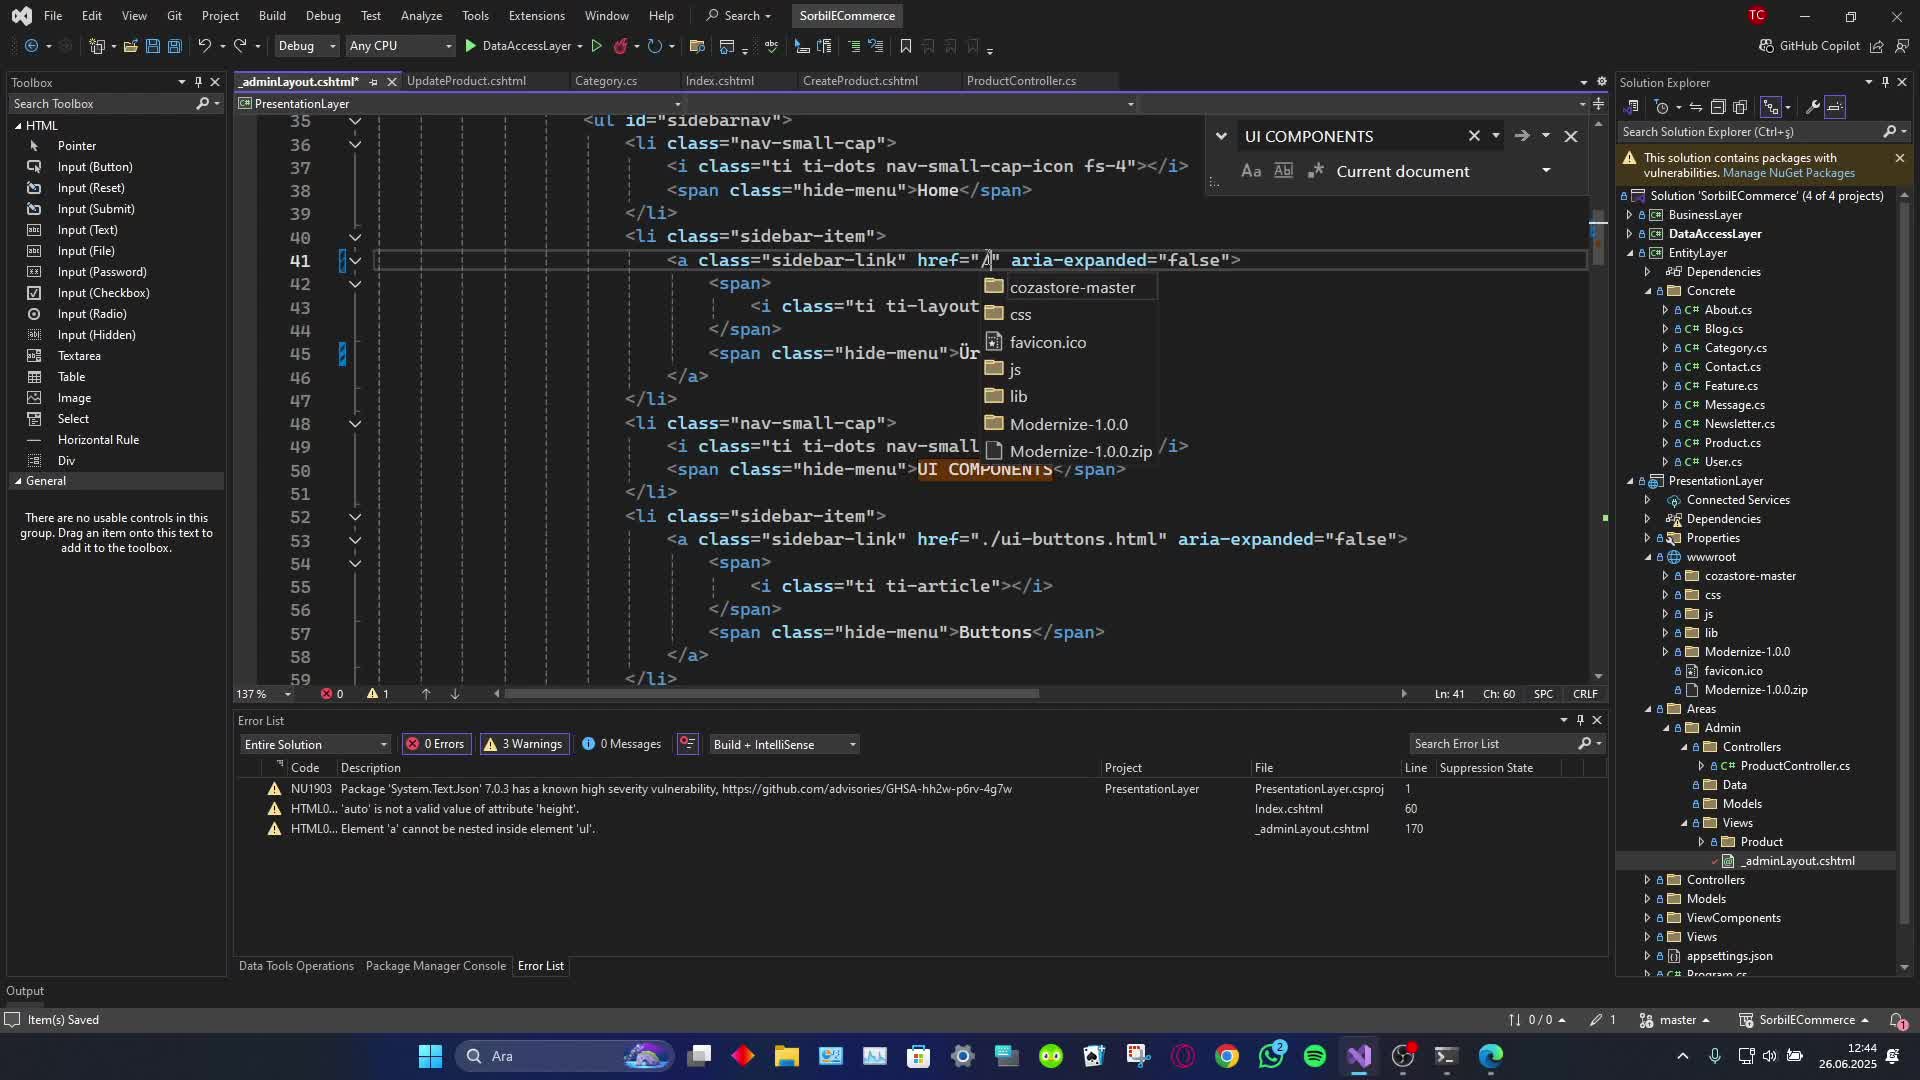This screenshot has height=1080, width=1920.
Task: Click the Undo arrow icon
Action: [x=204, y=46]
